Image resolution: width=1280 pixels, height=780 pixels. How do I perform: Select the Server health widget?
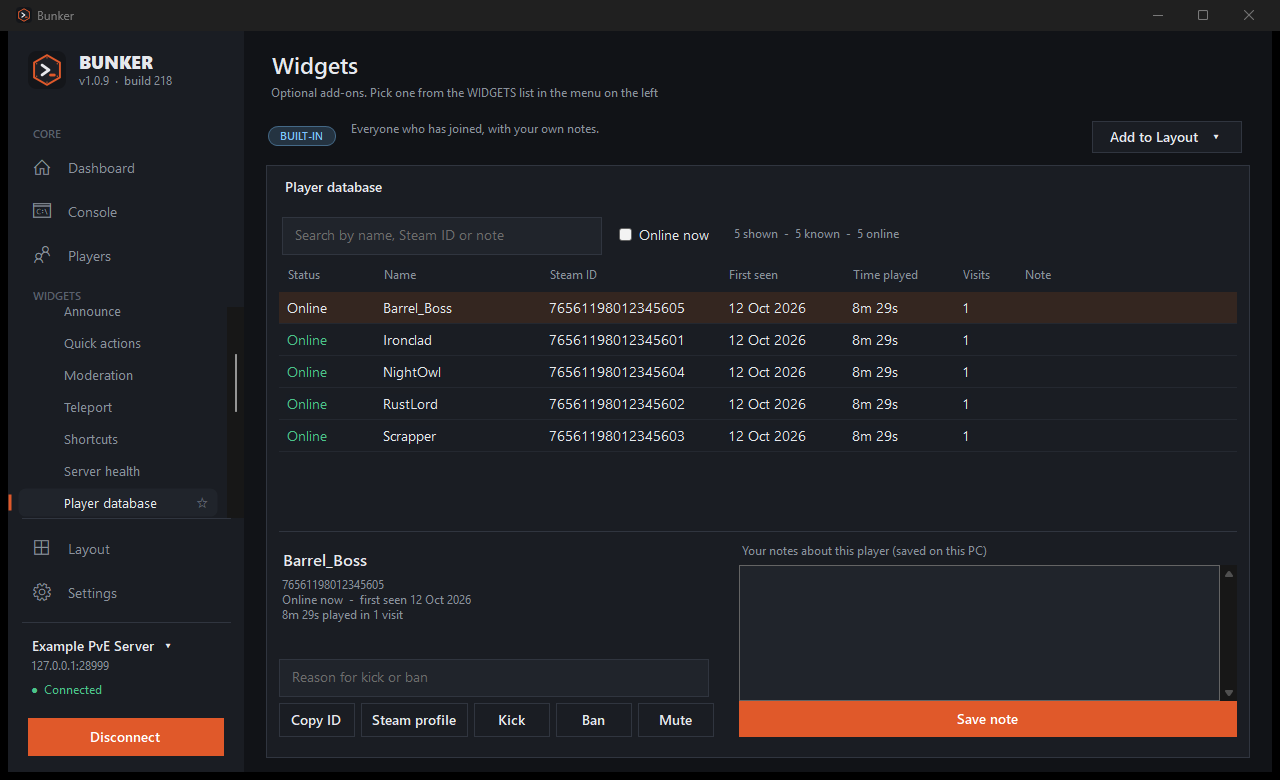pyautogui.click(x=102, y=471)
